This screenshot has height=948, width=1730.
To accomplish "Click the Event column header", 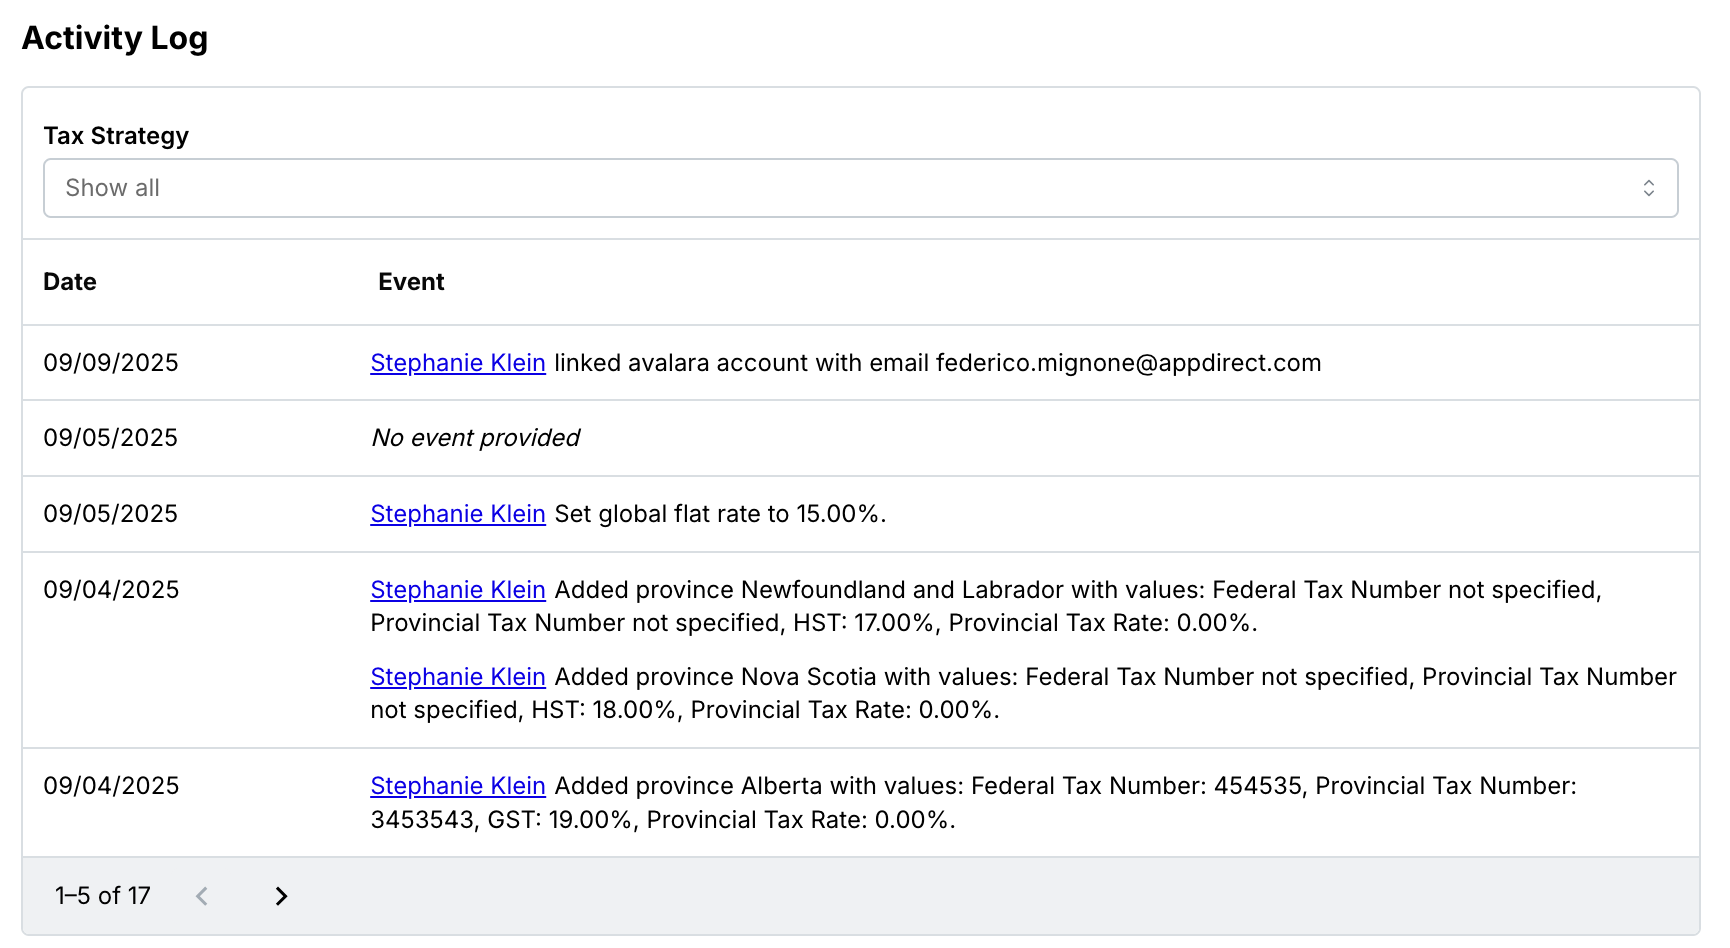I will 411,282.
